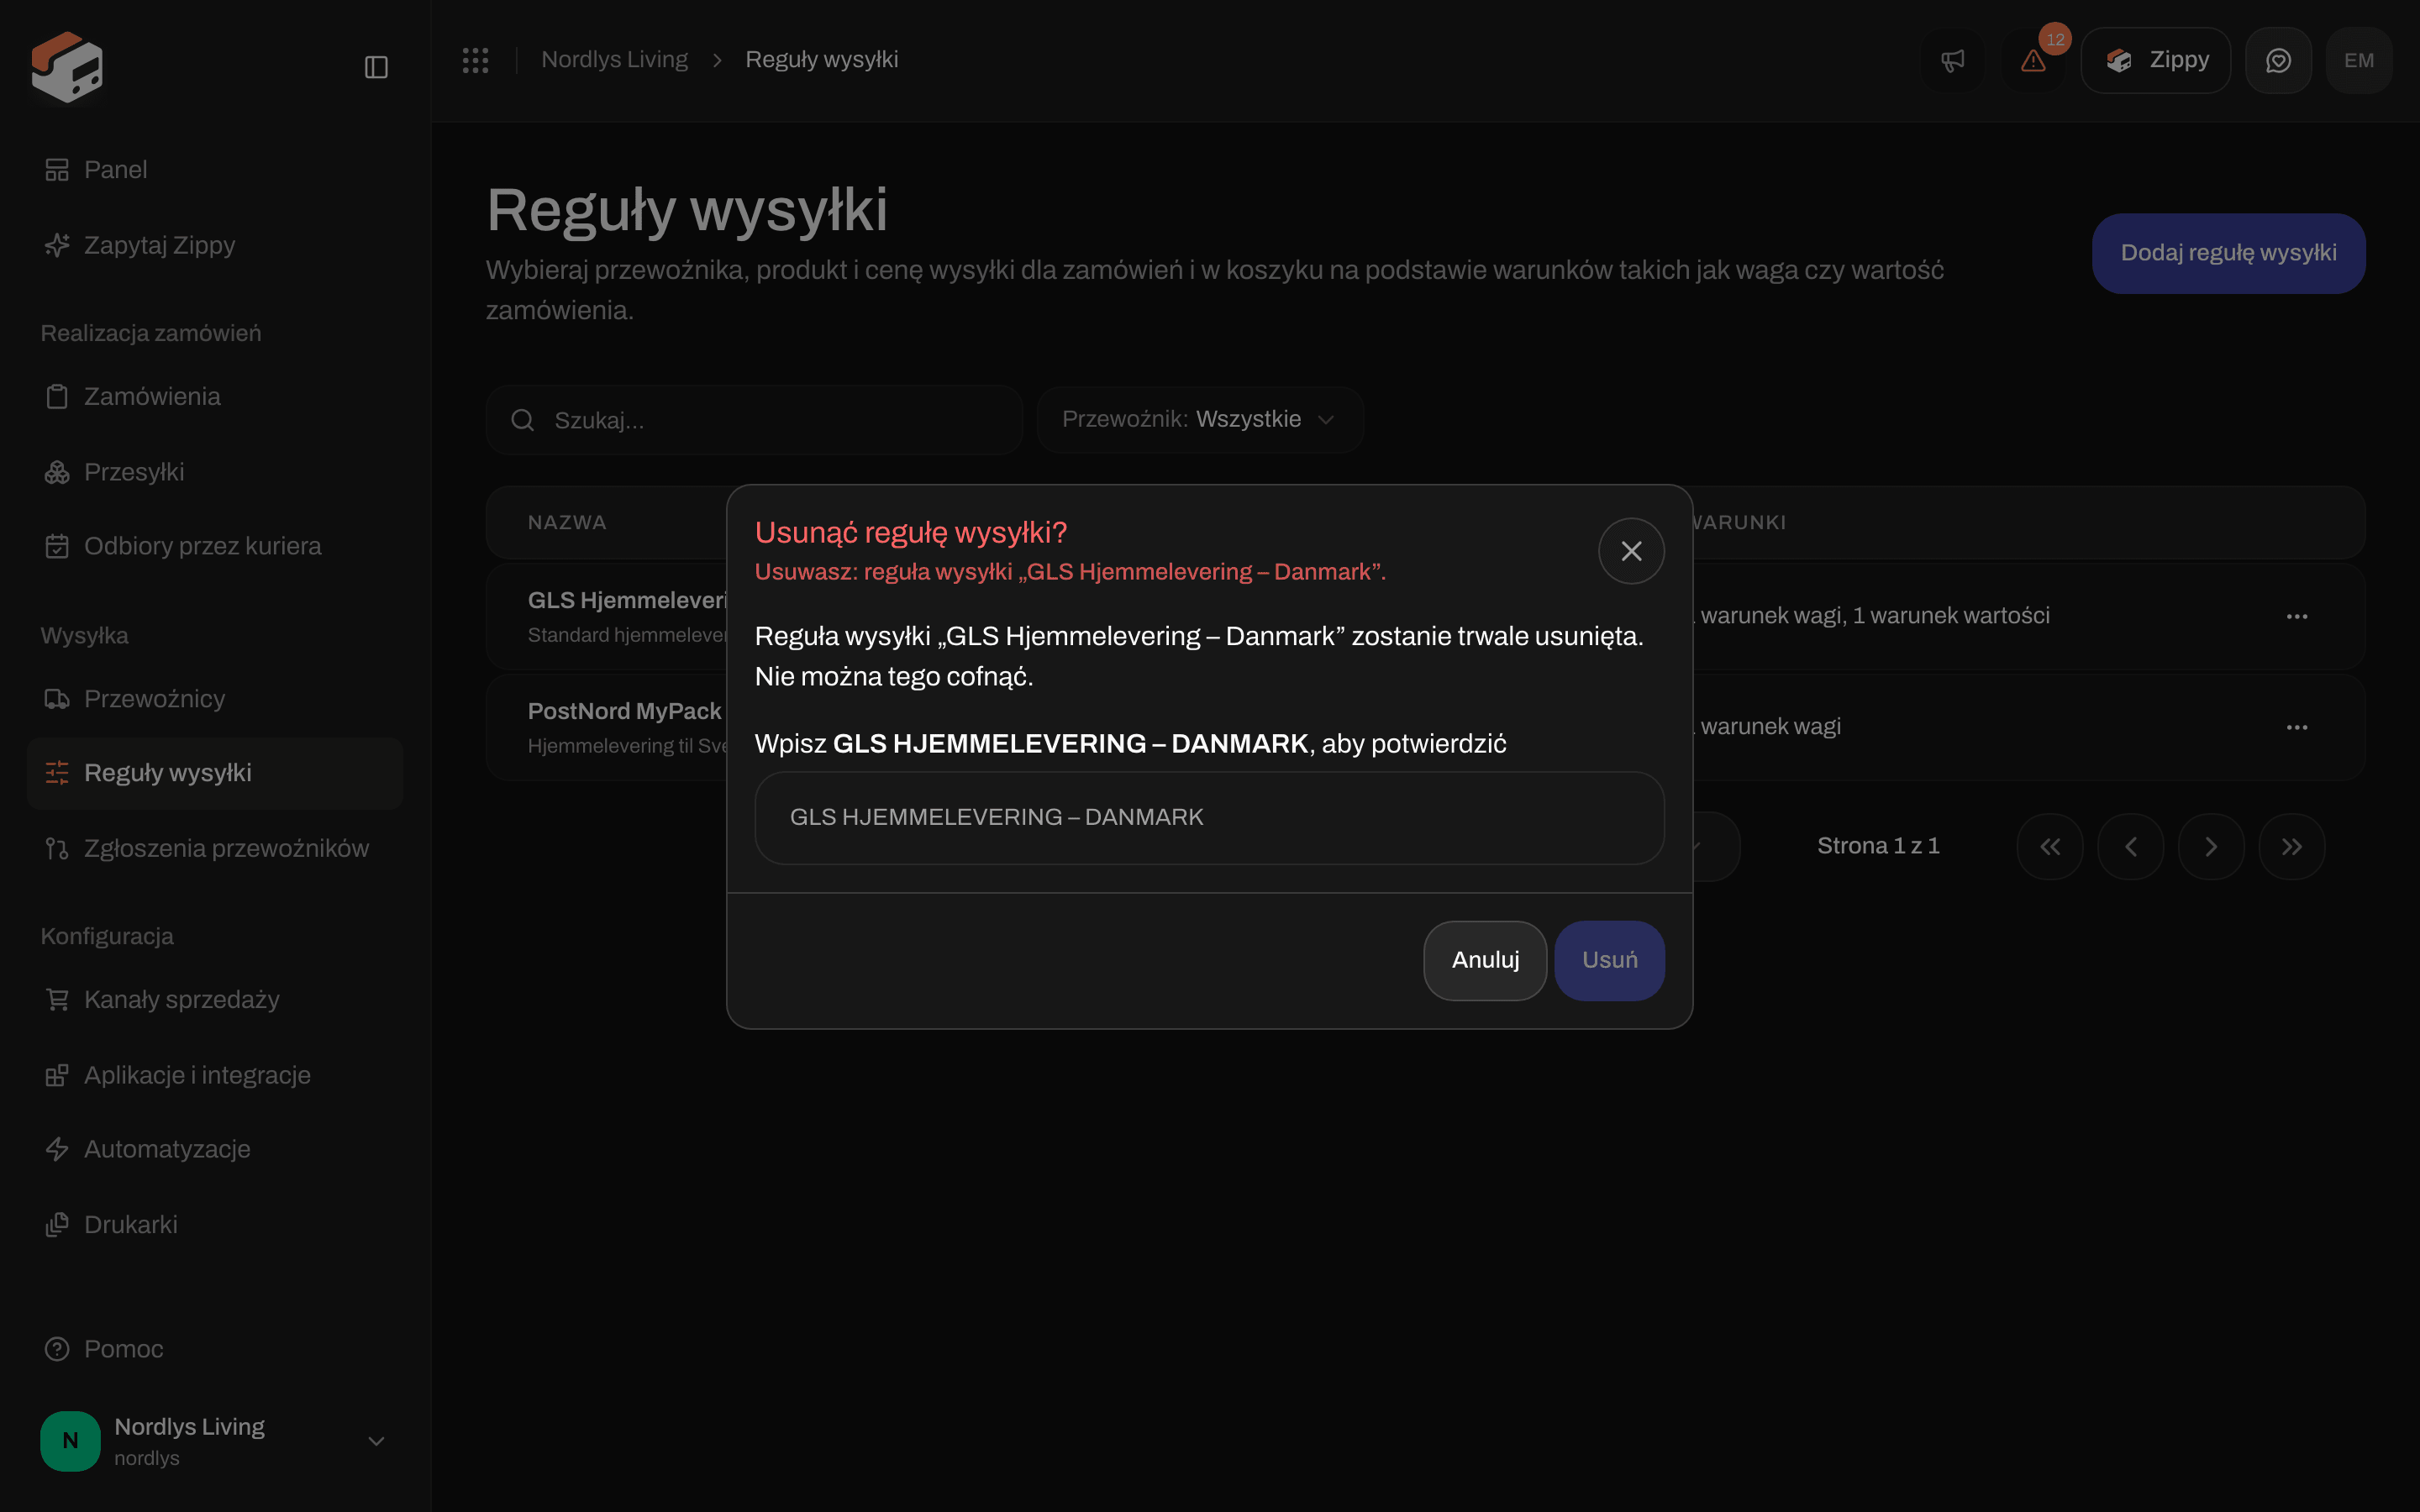This screenshot has width=2420, height=1512.
Task: Open row actions for PostNord MyPack rule
Action: click(2297, 727)
